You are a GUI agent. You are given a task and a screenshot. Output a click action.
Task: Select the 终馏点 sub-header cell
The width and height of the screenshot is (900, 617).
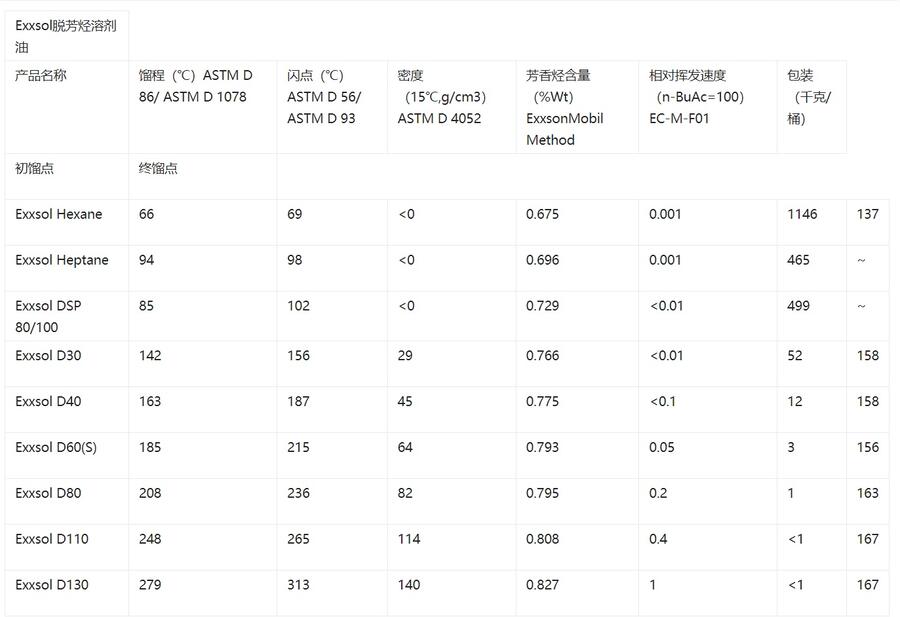(x=158, y=168)
